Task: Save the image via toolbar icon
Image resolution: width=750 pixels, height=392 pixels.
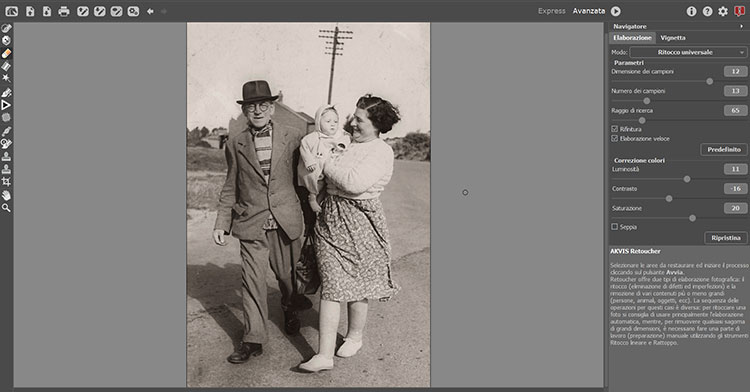Action: (47, 11)
